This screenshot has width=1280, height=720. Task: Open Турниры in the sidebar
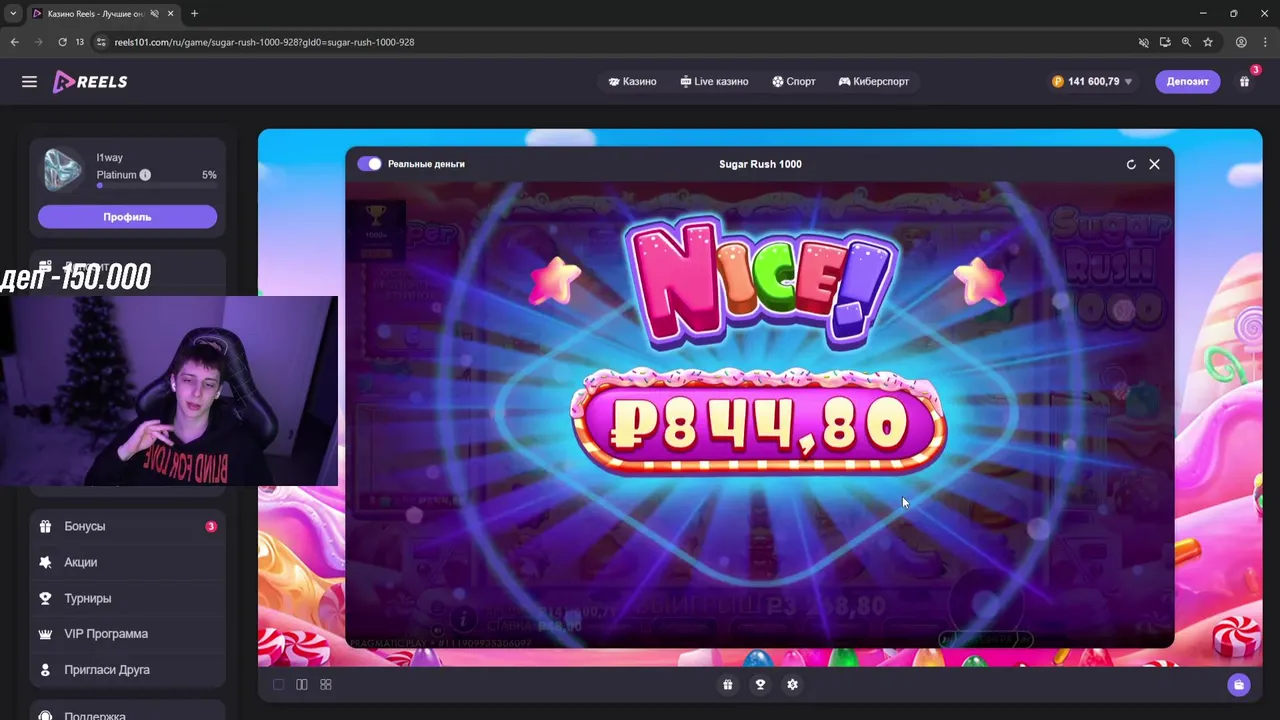pyautogui.click(x=127, y=598)
